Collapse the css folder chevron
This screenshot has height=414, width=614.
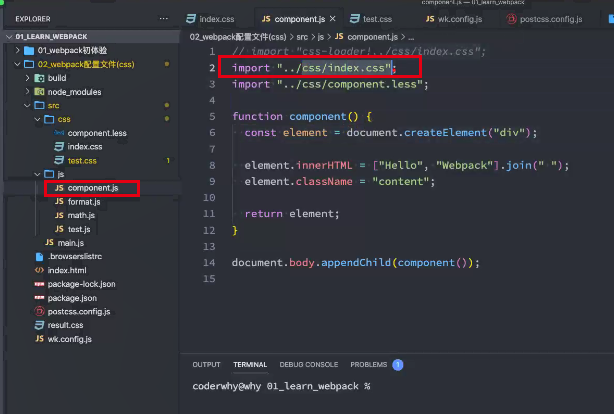coord(37,119)
